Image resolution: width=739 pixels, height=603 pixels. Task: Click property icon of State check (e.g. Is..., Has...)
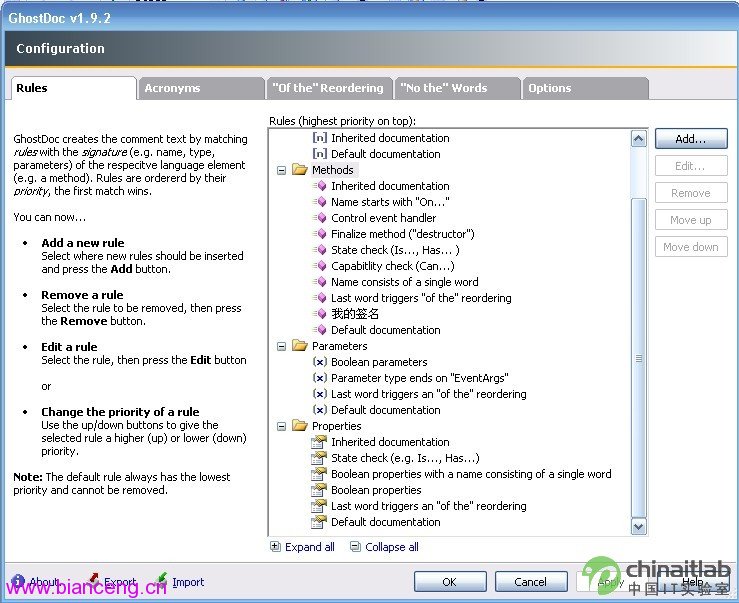click(319, 457)
